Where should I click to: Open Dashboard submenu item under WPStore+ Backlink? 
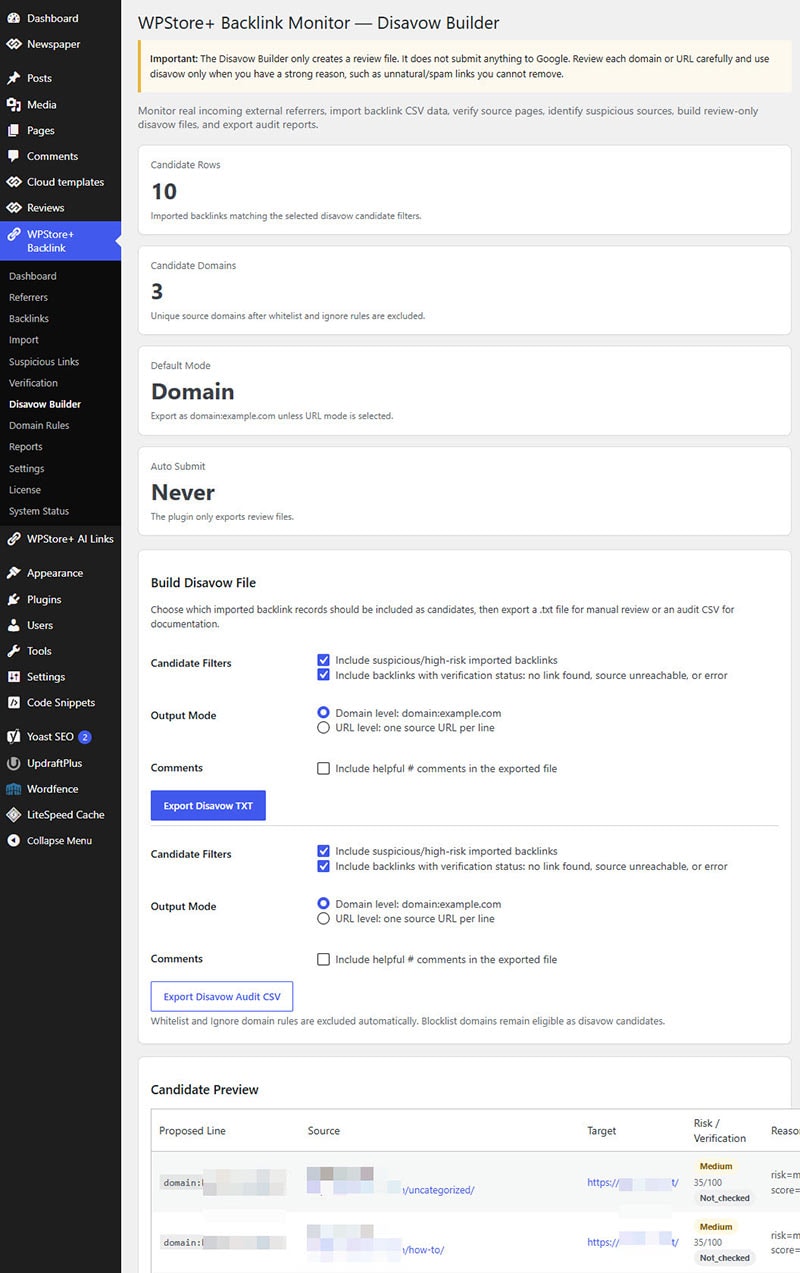click(x=33, y=276)
